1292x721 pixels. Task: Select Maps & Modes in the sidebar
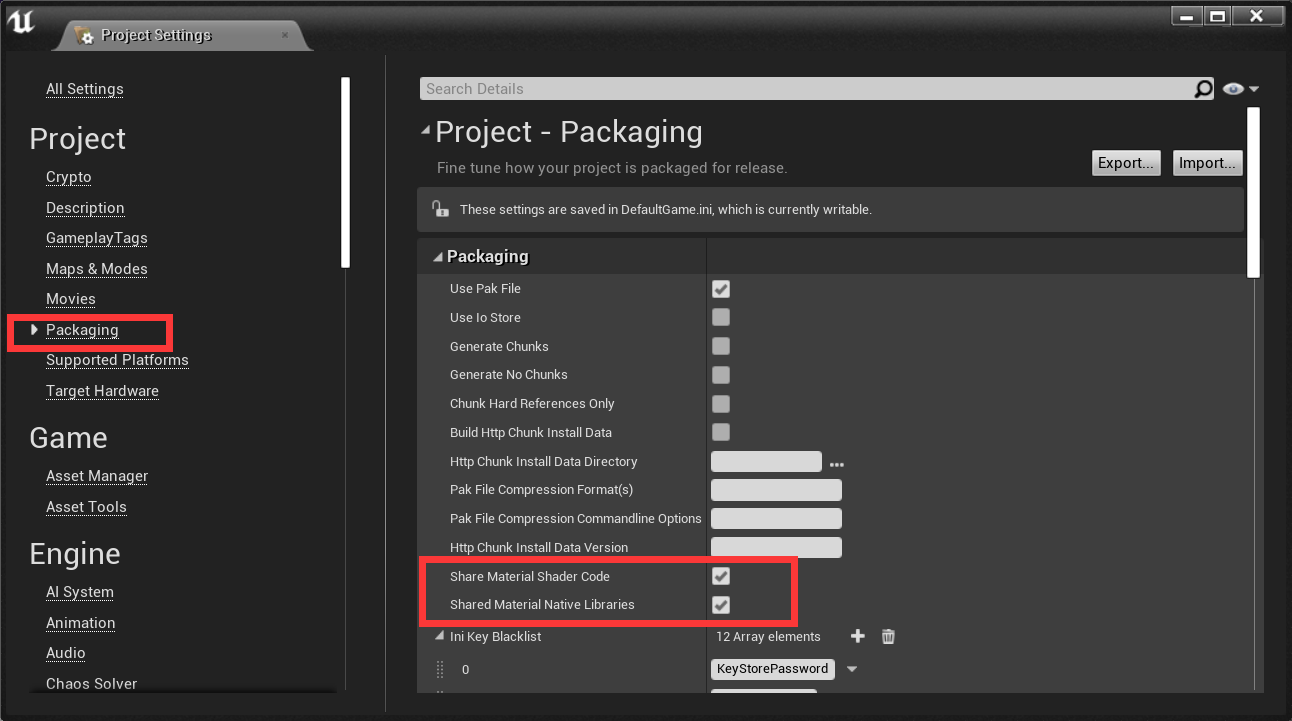(96, 268)
